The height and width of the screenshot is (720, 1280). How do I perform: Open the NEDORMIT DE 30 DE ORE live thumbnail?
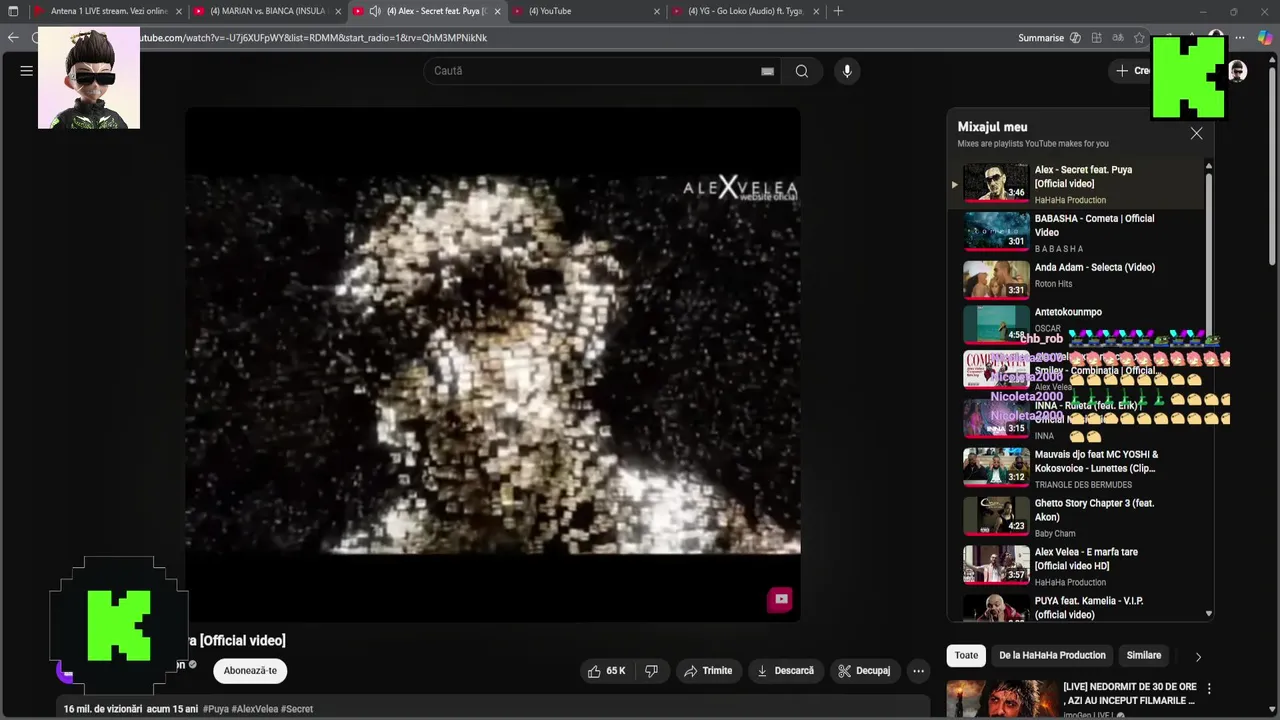coord(1001,700)
